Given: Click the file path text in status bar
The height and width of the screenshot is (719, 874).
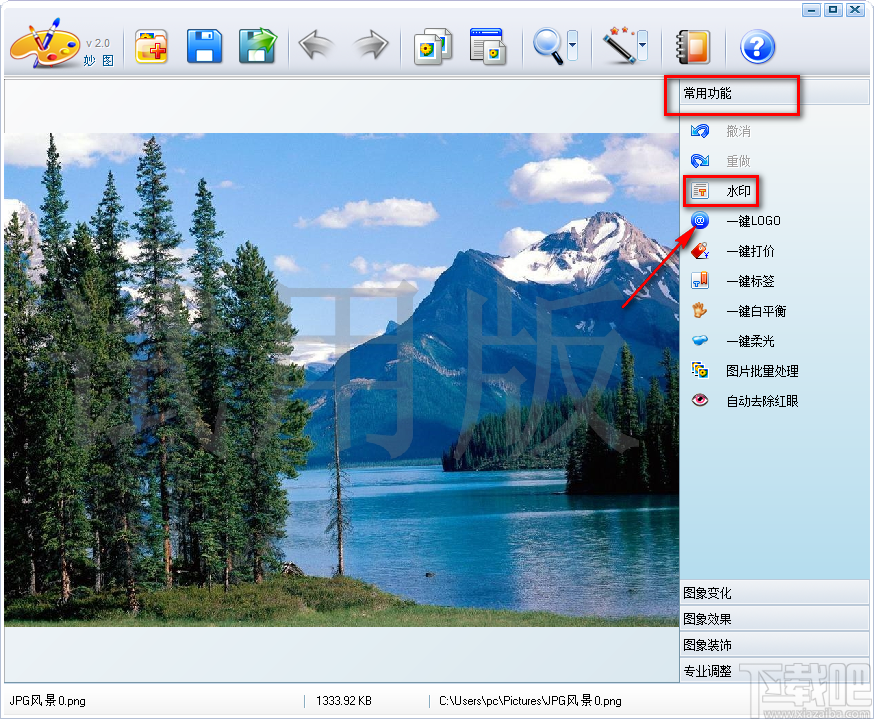Looking at the screenshot, I should [x=530, y=701].
